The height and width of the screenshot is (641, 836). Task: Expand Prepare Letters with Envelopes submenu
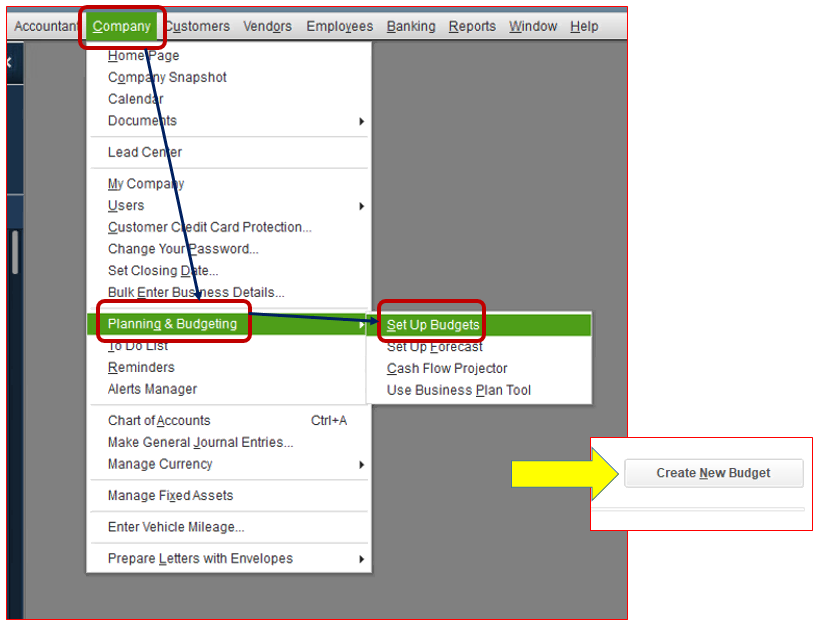coord(229,559)
